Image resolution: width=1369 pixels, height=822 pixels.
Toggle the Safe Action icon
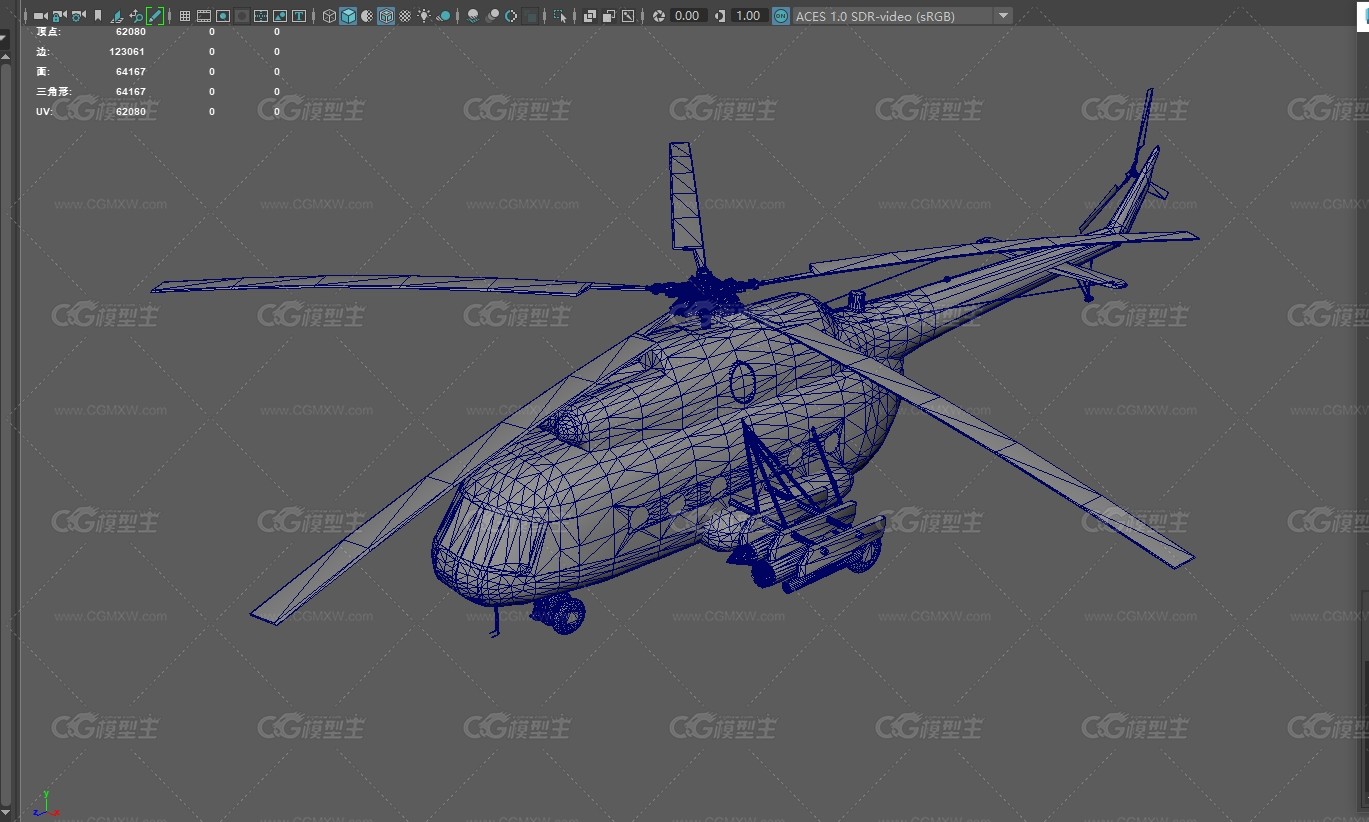pyautogui.click(x=280, y=16)
